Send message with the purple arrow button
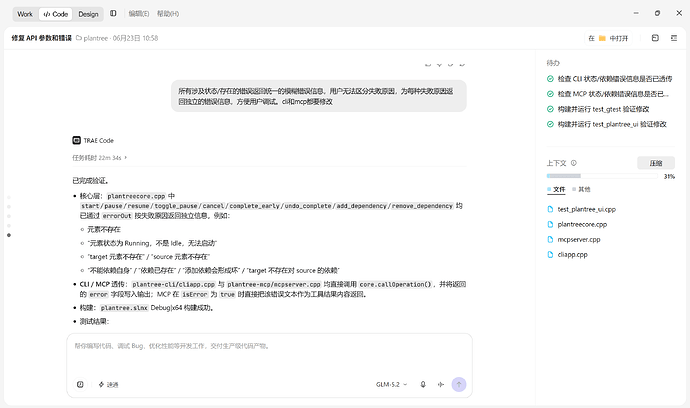The image size is (690, 408). (x=459, y=384)
